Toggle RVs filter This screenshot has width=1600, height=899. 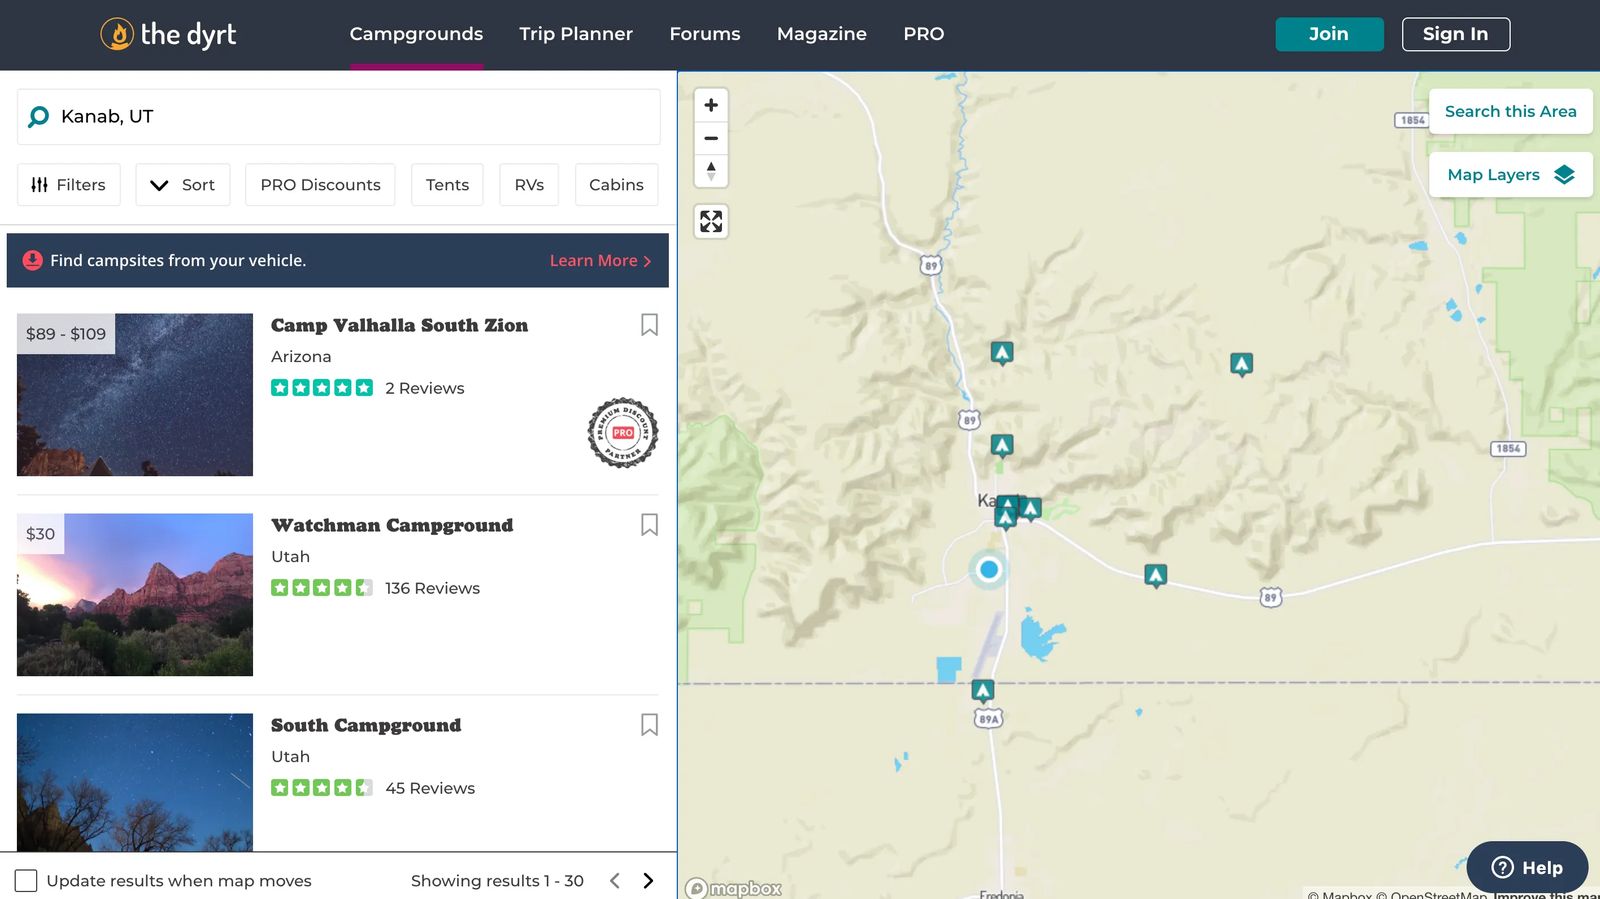[x=529, y=185]
